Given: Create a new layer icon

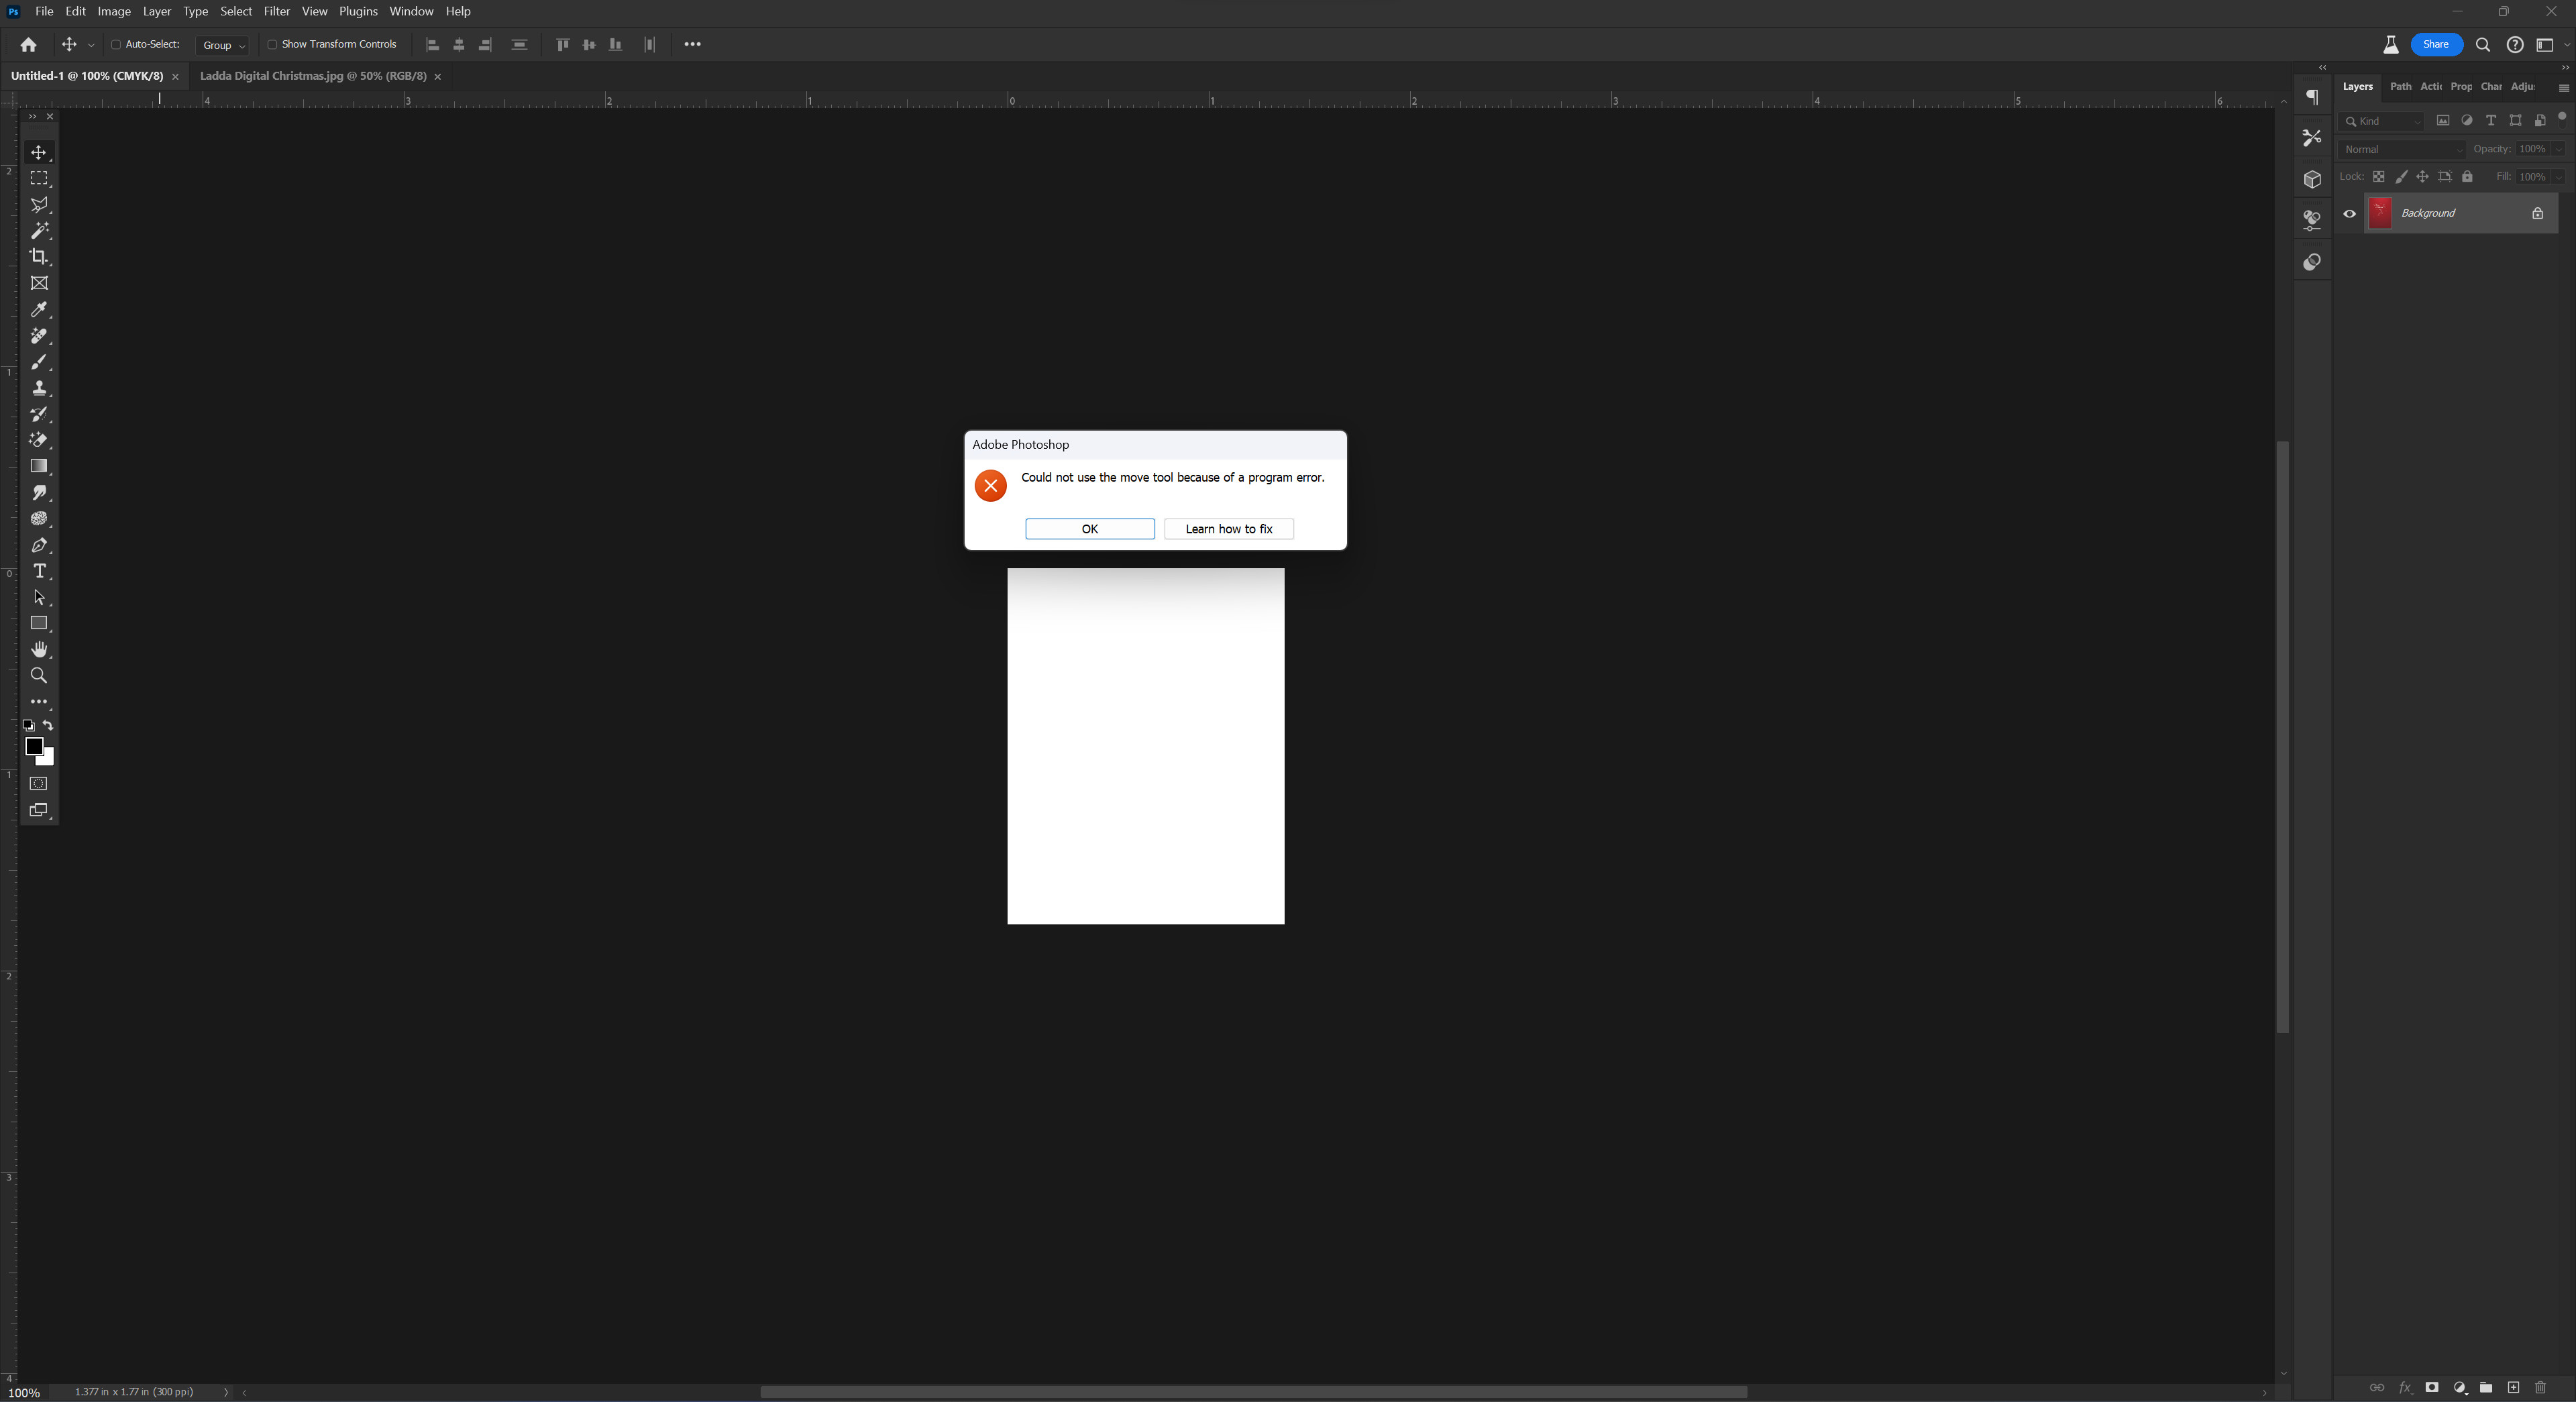Looking at the screenshot, I should [2513, 1387].
